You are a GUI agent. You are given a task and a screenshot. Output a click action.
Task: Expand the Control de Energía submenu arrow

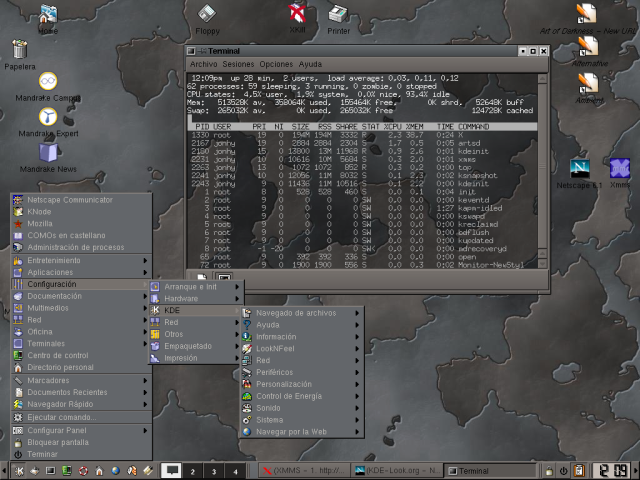(357, 396)
